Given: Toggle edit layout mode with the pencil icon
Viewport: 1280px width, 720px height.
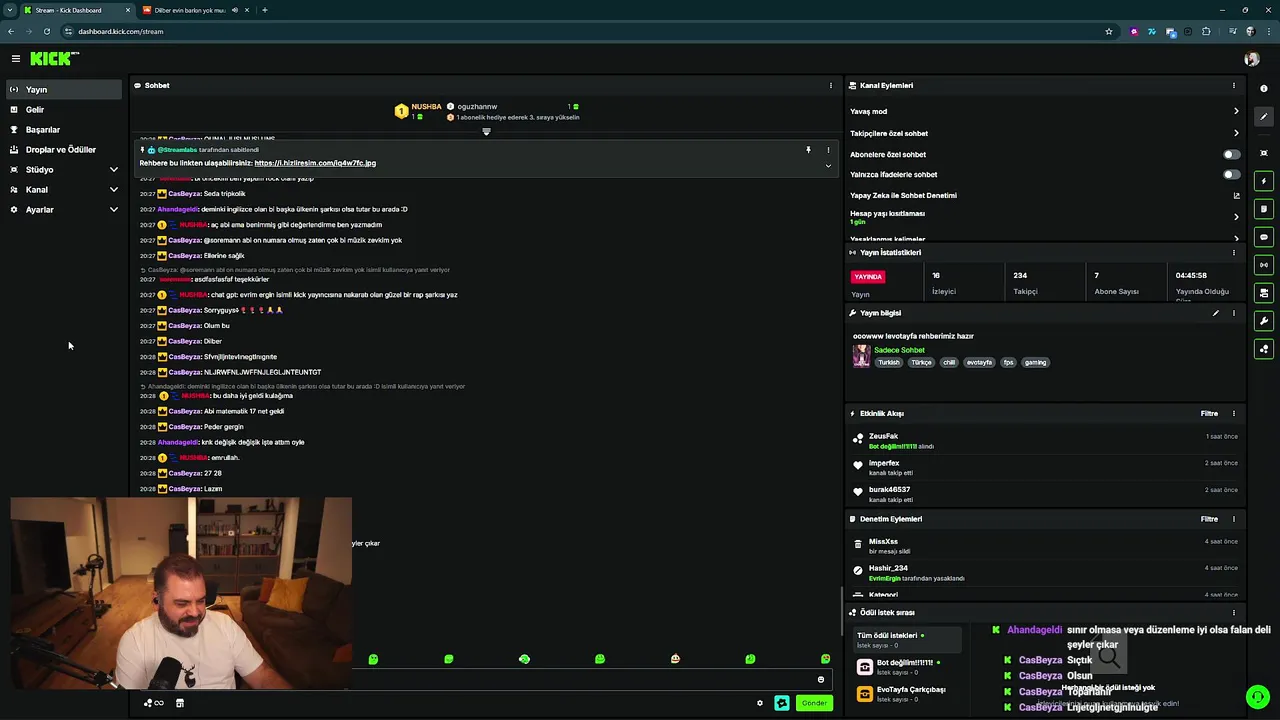Looking at the screenshot, I should pyautogui.click(x=1264, y=117).
